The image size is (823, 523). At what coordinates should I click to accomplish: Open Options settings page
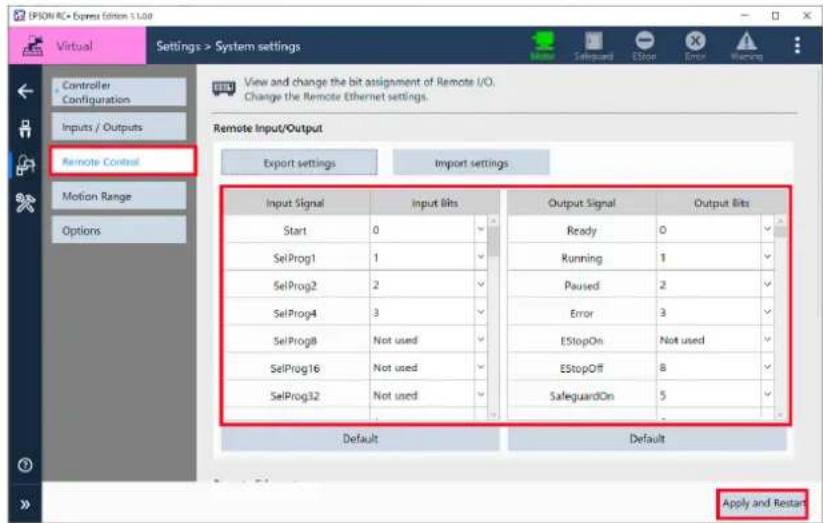pos(119,231)
